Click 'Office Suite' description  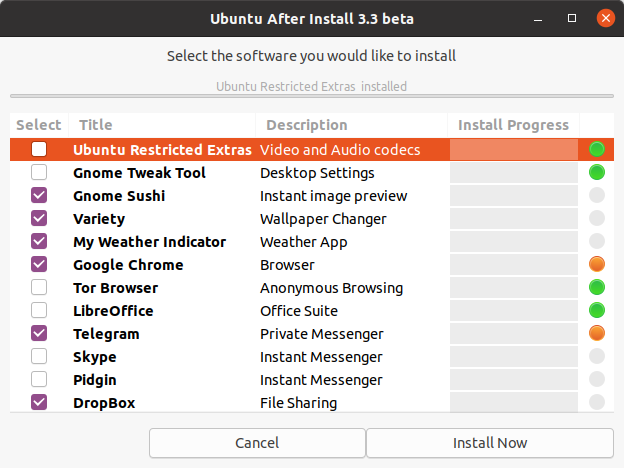click(x=299, y=311)
